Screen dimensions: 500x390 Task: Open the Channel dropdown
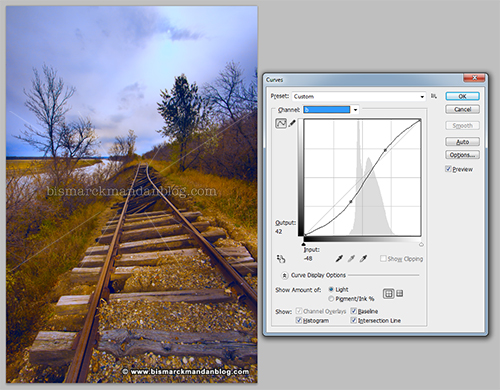[331, 110]
